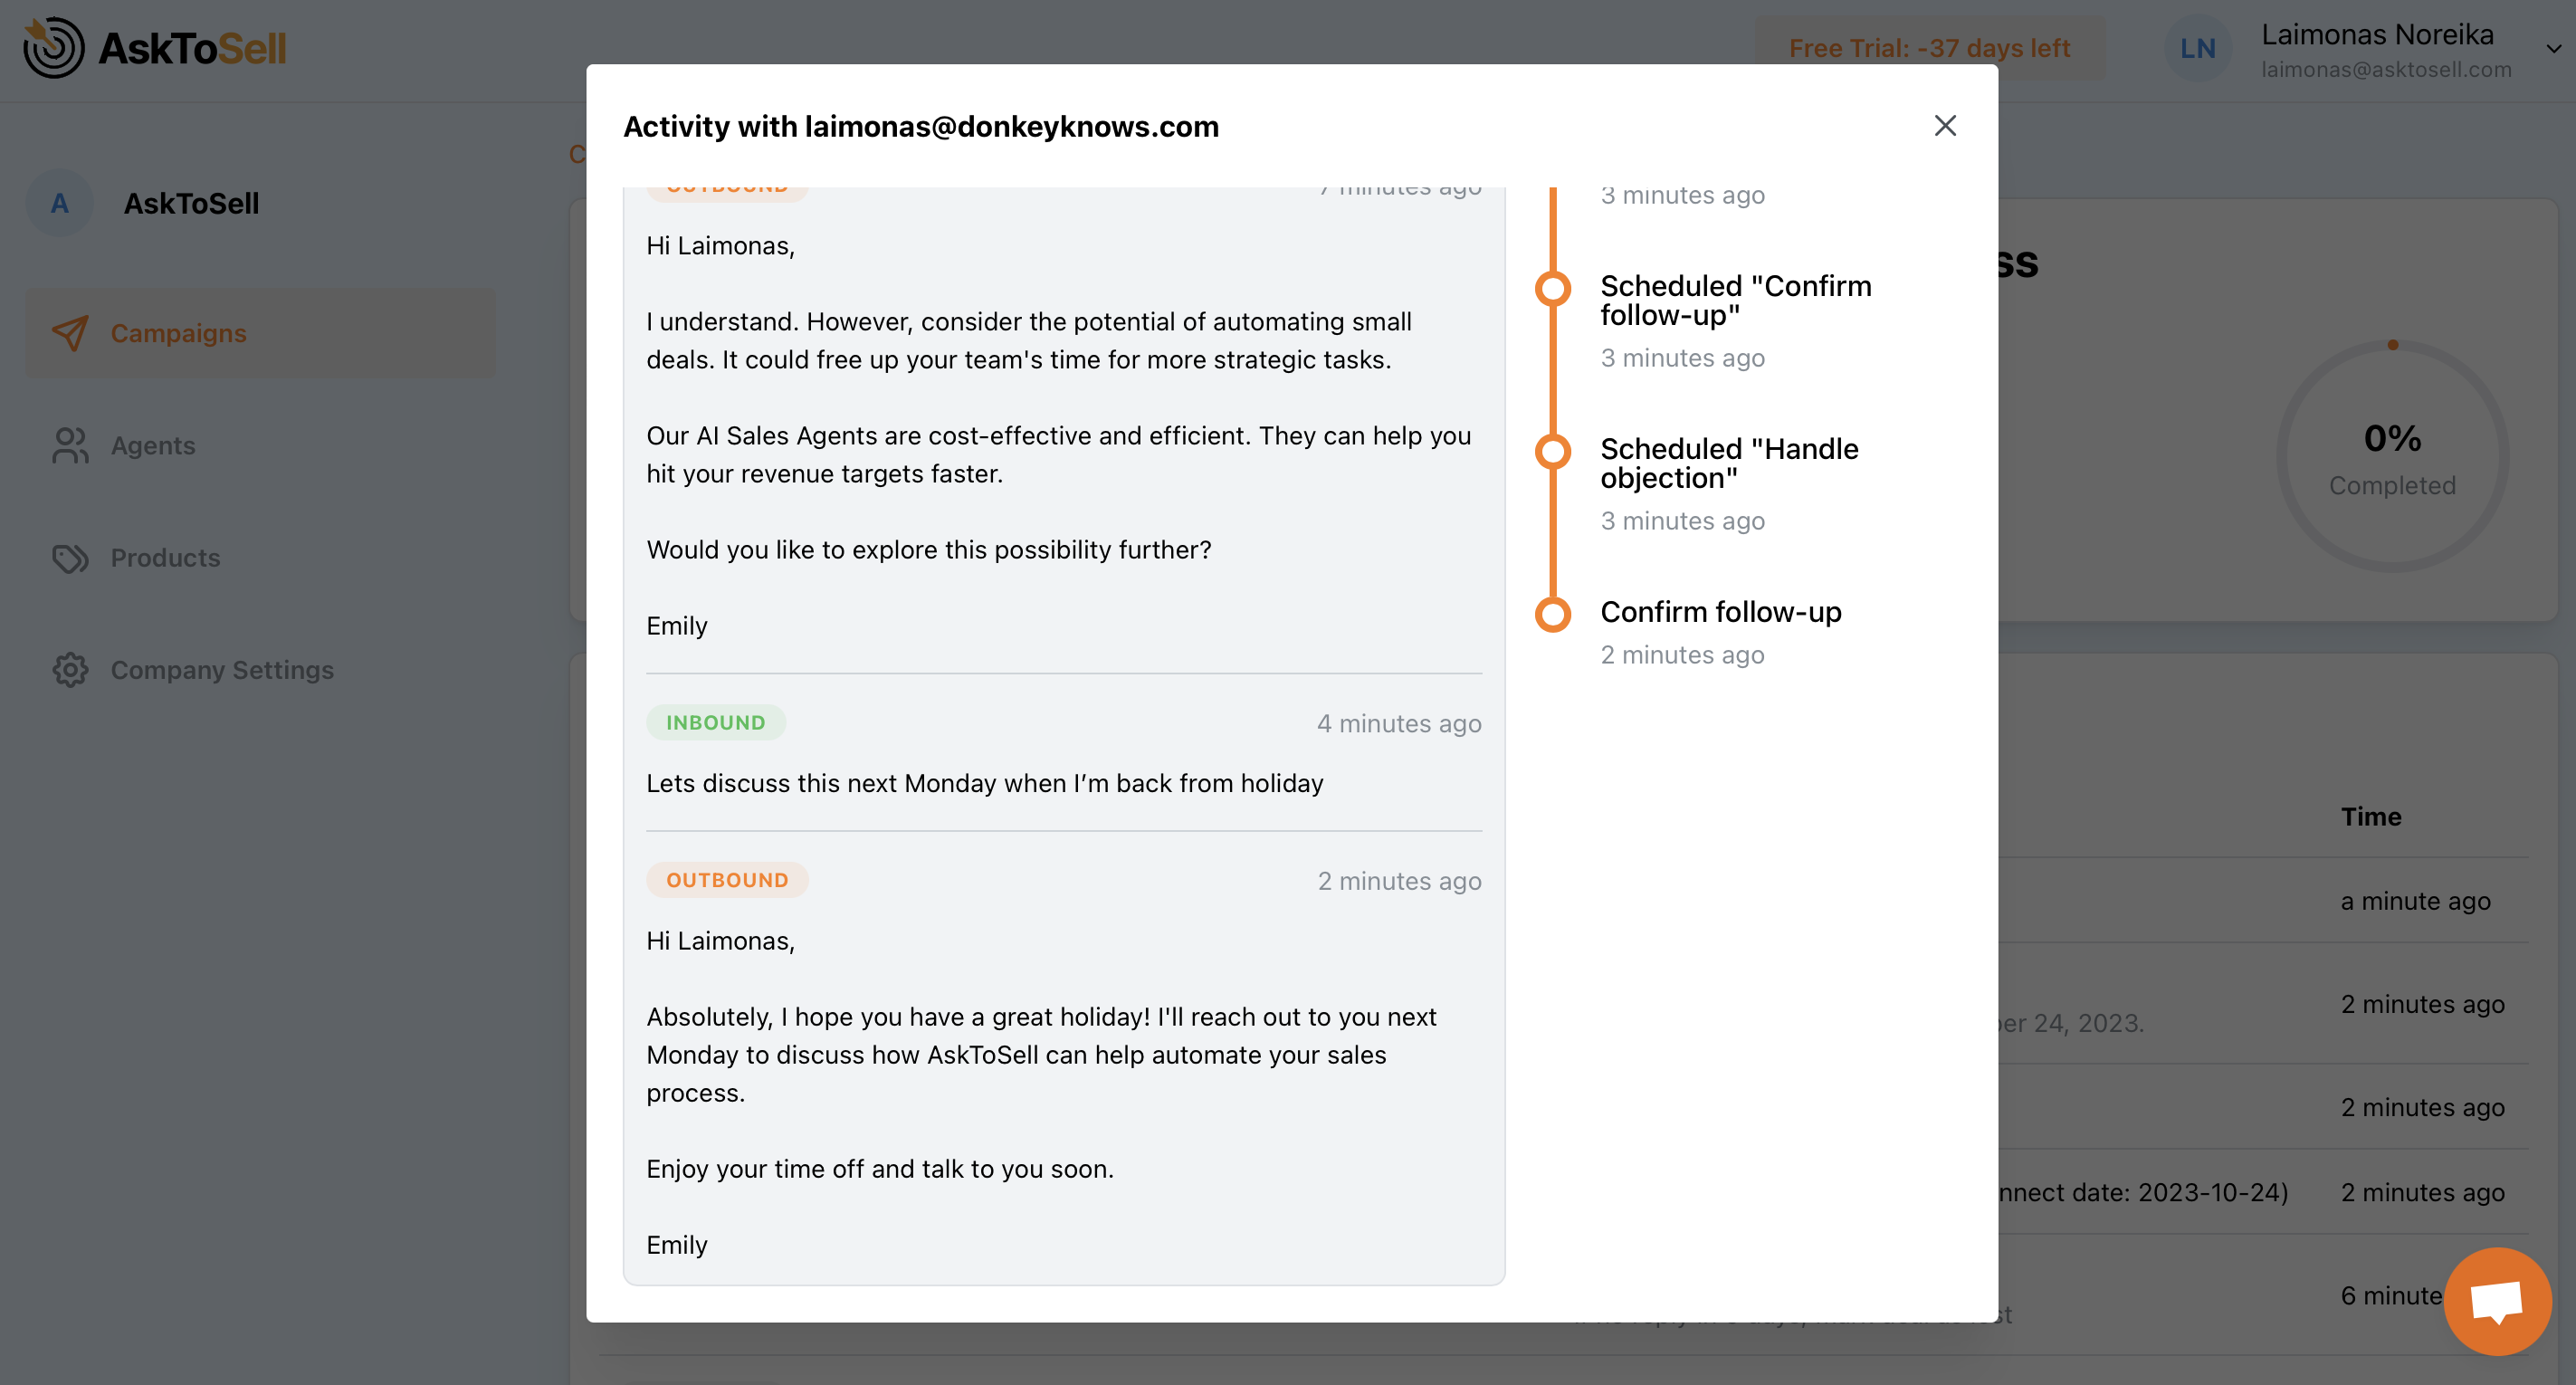Screen dimensions: 2576x1385
Task: Click the Products tag icon
Action: [70, 558]
